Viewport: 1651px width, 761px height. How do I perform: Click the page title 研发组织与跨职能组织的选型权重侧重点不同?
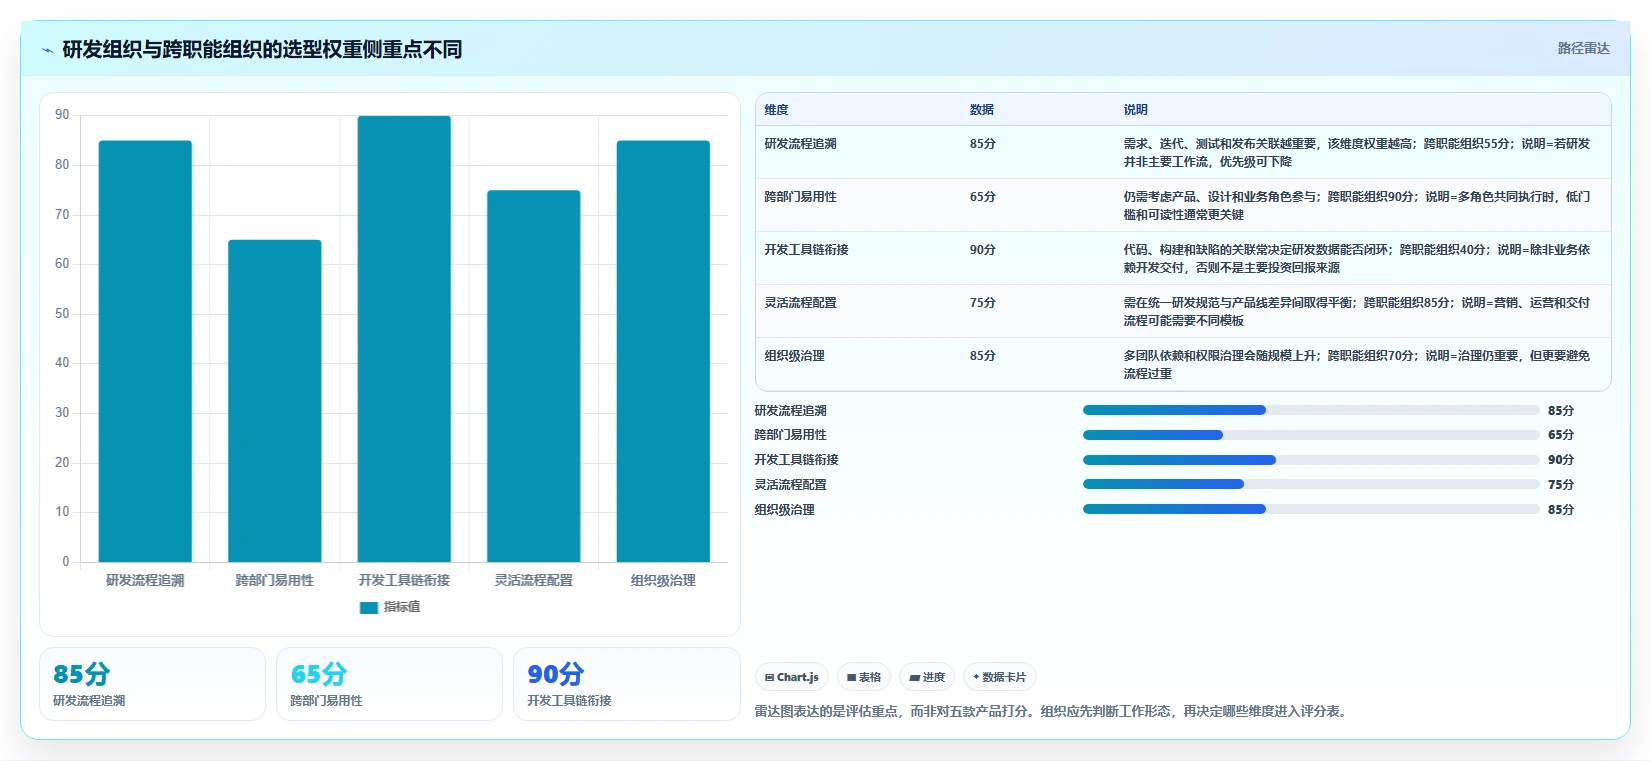(262, 50)
